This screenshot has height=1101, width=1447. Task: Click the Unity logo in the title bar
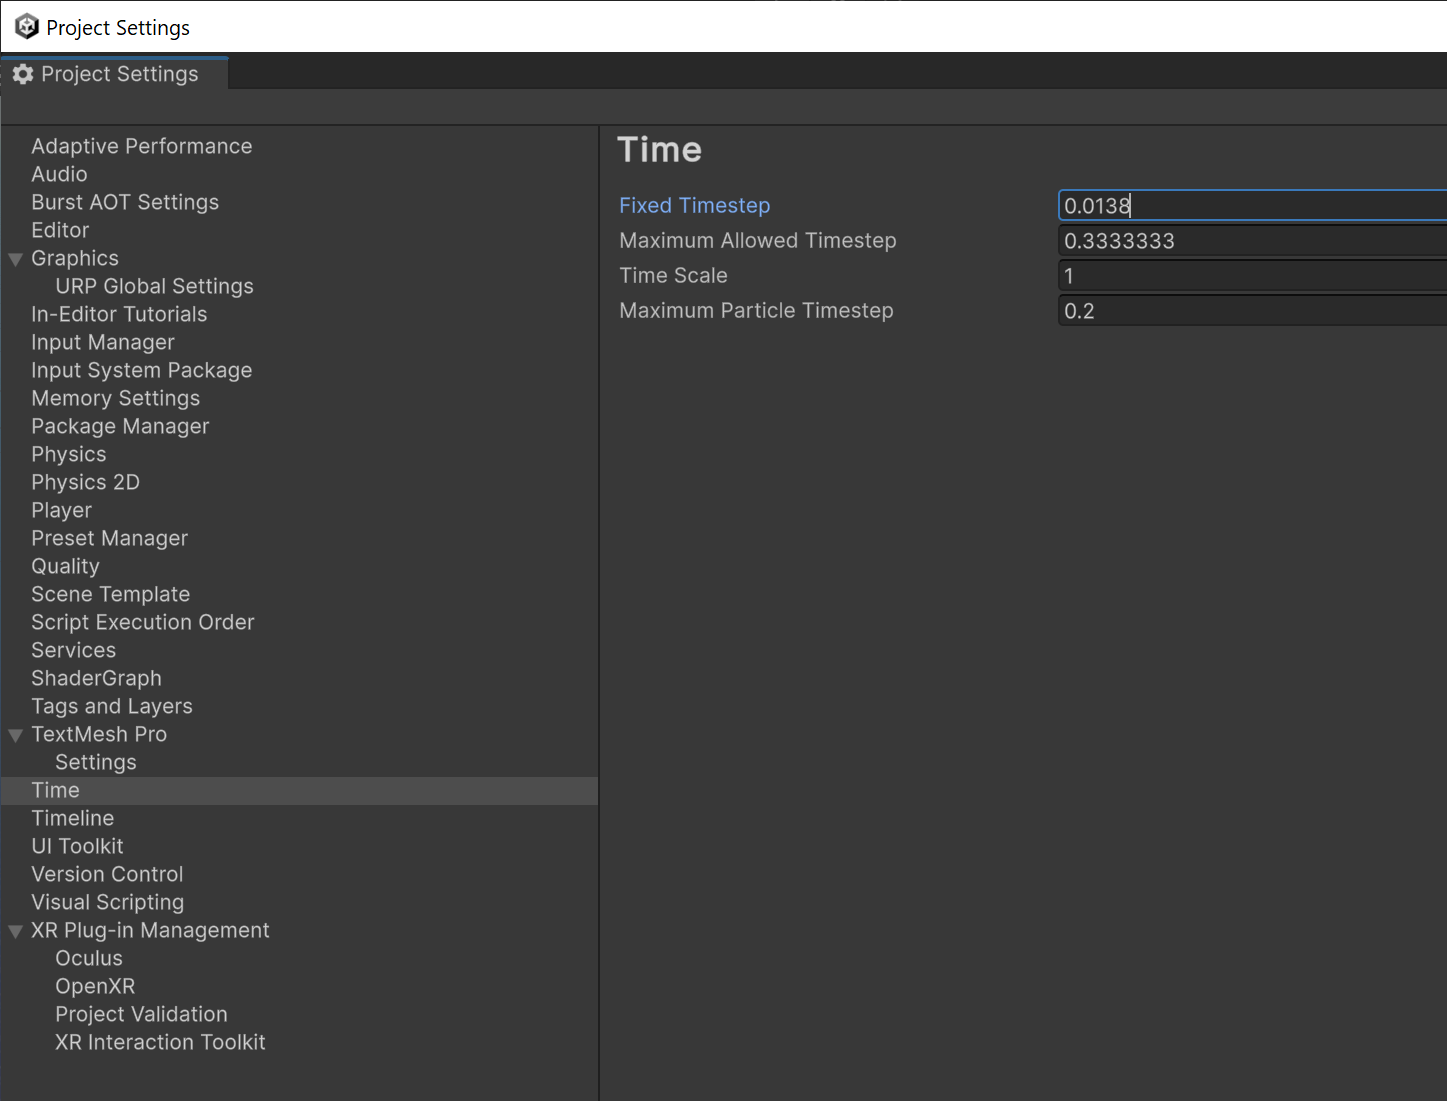27,26
